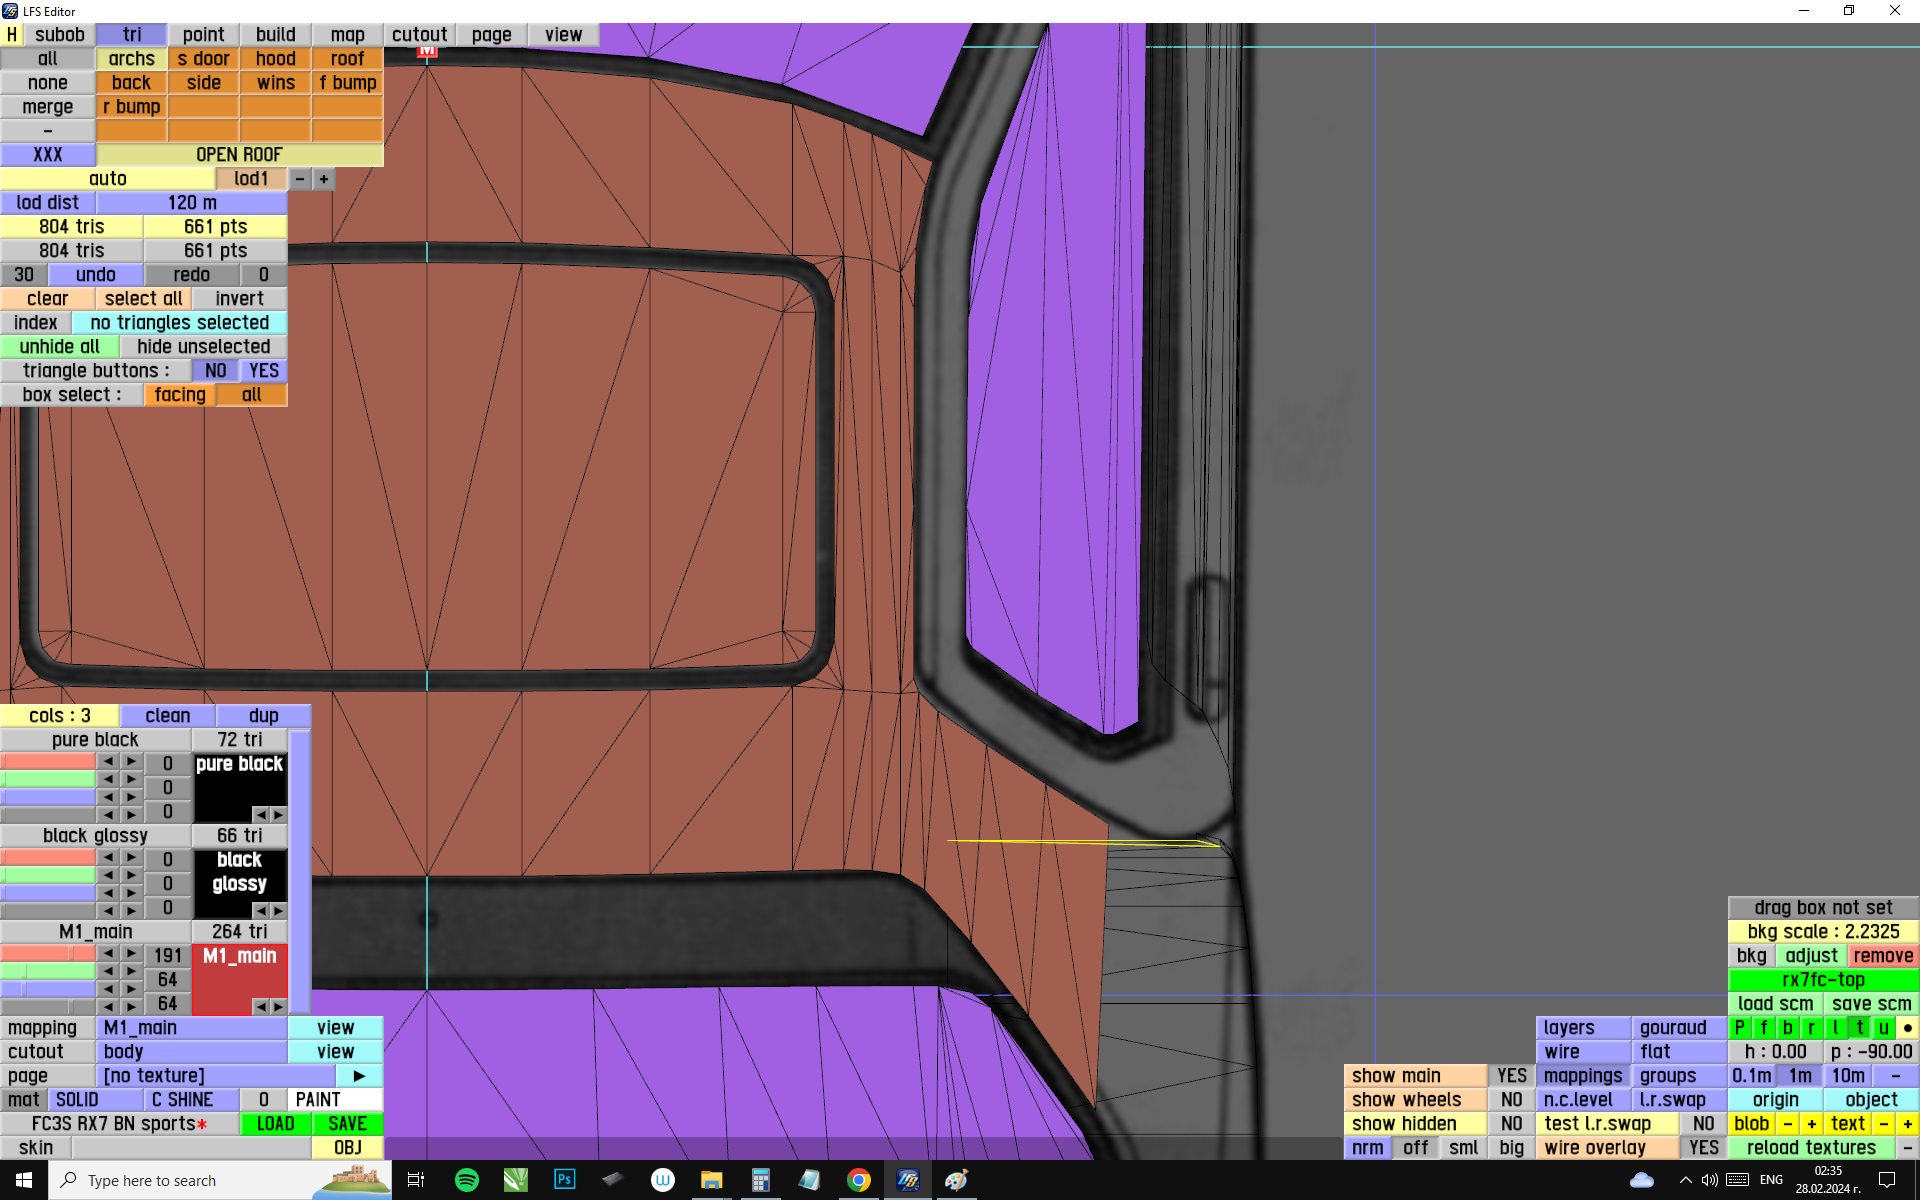Screen dimensions: 1920x1200
Task: Switch to the build tab
Action: pyautogui.click(x=275, y=35)
